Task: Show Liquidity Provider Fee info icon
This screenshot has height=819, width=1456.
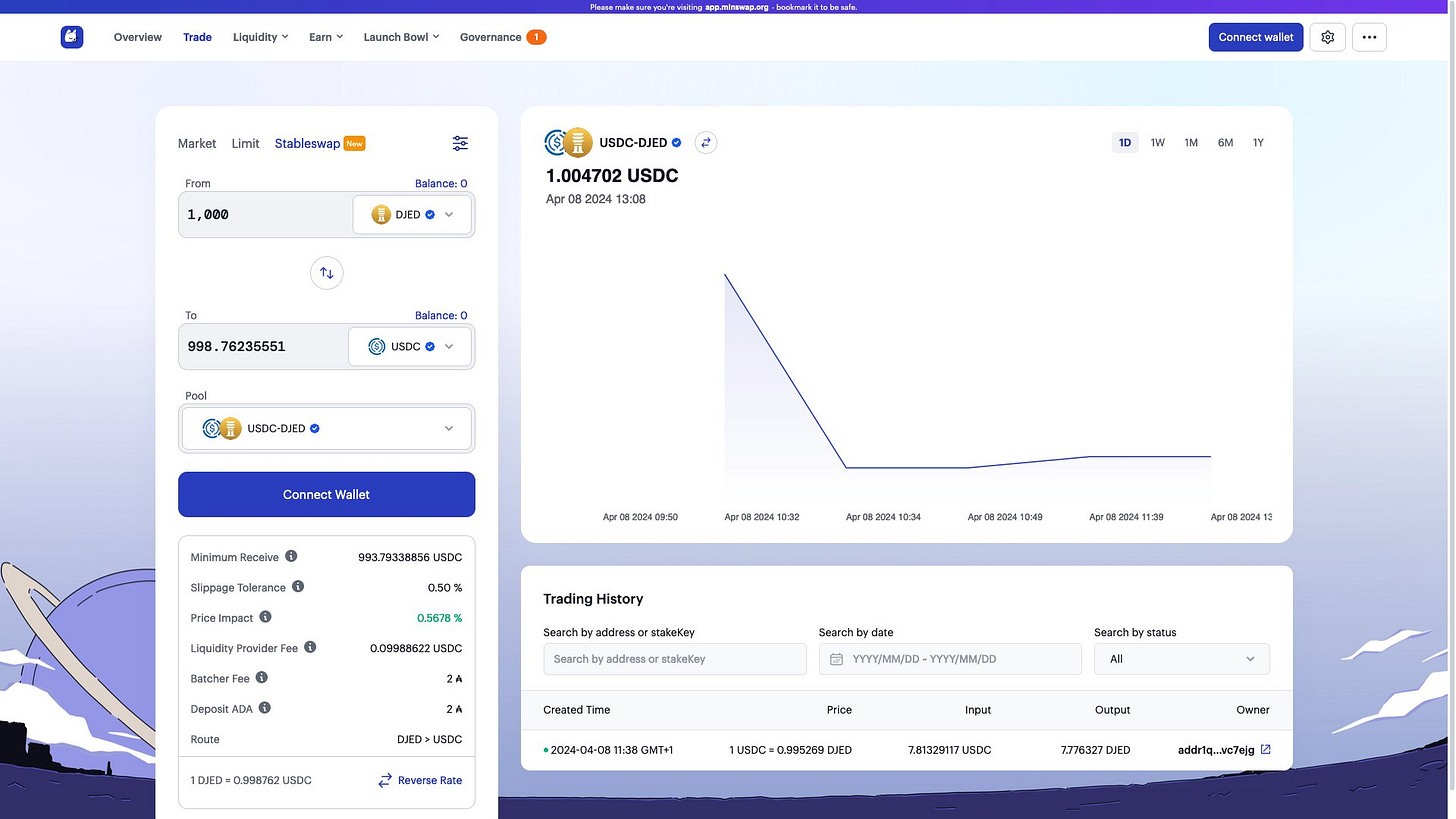Action: coord(310,647)
